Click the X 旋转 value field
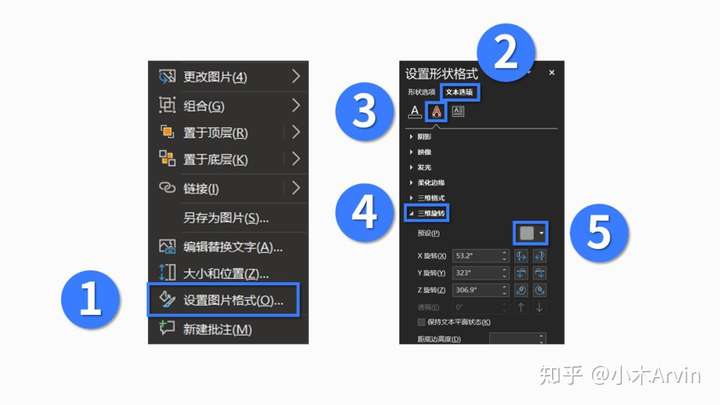Viewport: 720px width, 405px height. (480, 256)
